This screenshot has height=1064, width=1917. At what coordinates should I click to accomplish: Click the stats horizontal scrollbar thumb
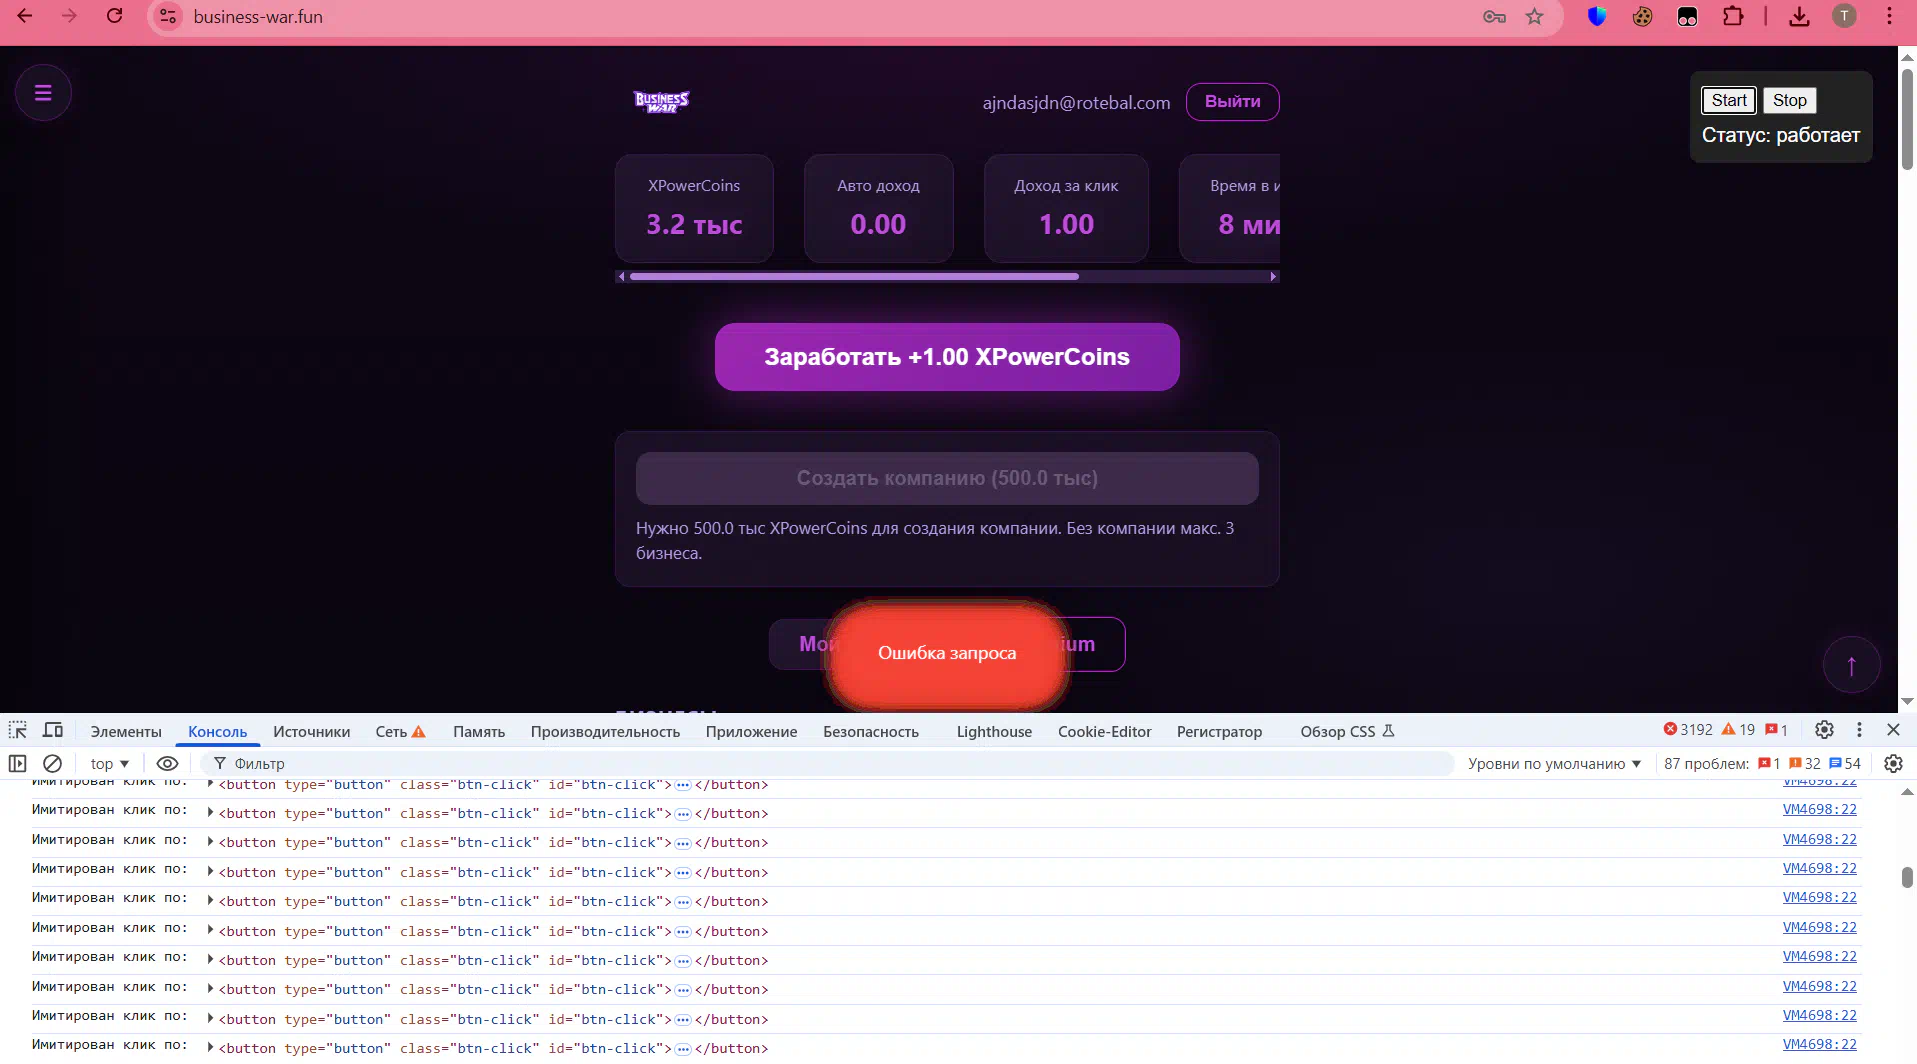pos(853,276)
